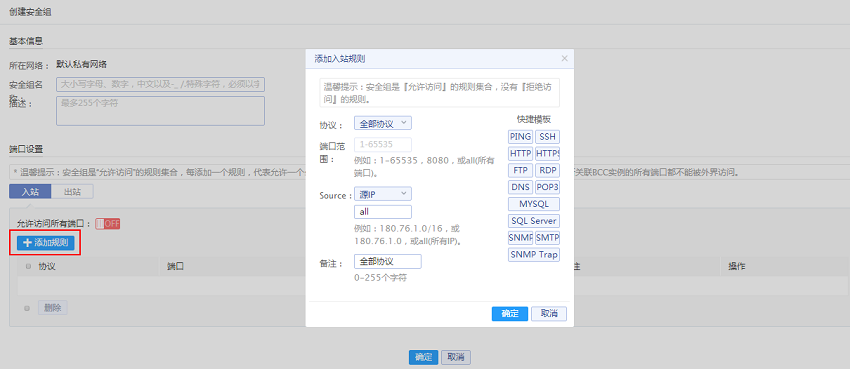This screenshot has height=369, width=850.
Task: Click the 基本信息 section heading
Action: coord(26,40)
